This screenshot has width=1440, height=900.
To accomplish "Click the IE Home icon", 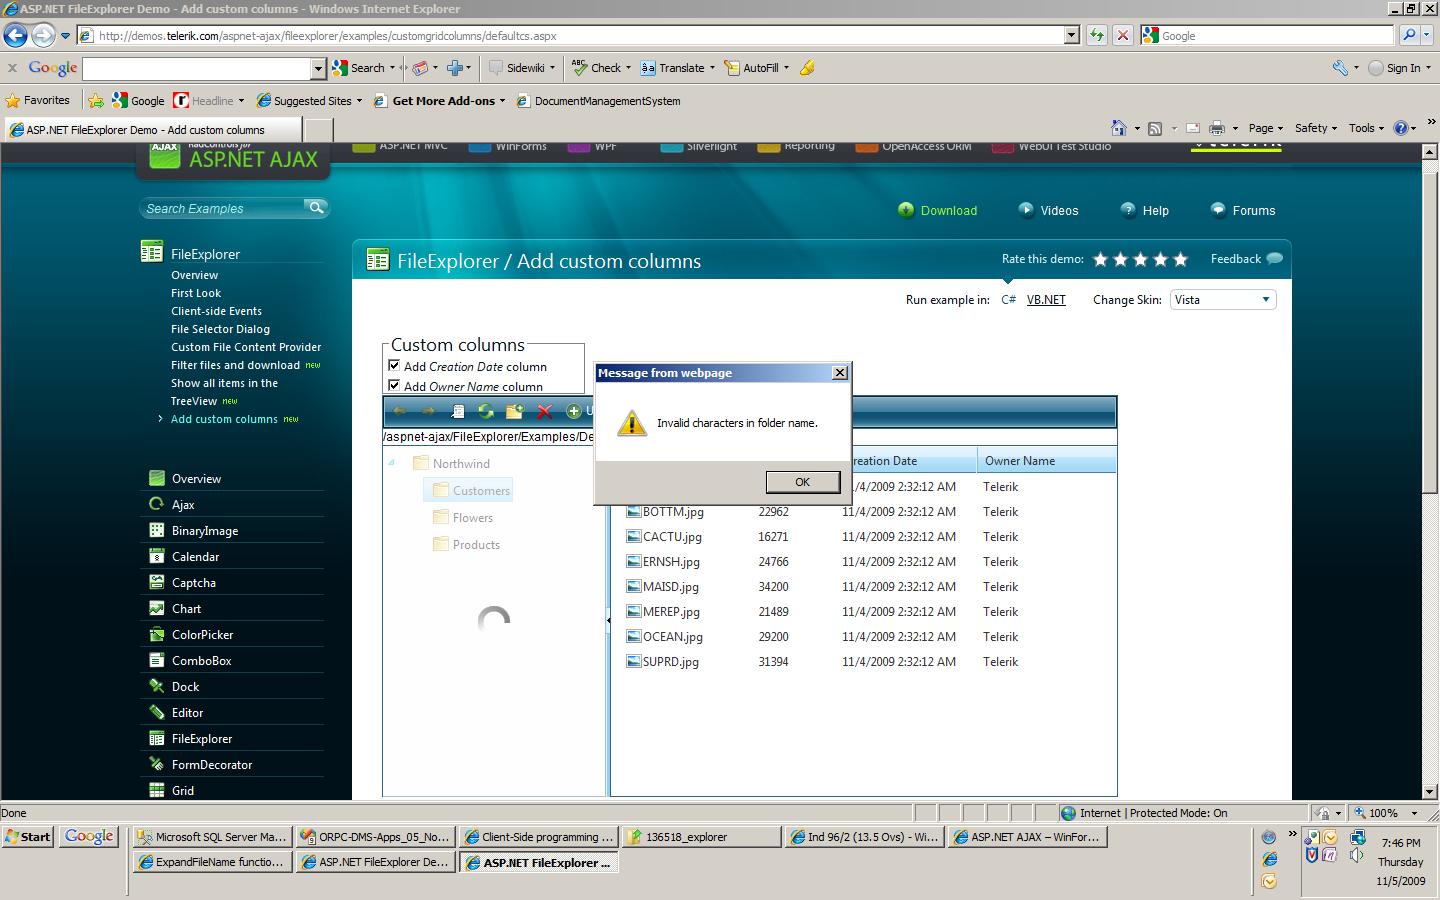I will (1119, 128).
